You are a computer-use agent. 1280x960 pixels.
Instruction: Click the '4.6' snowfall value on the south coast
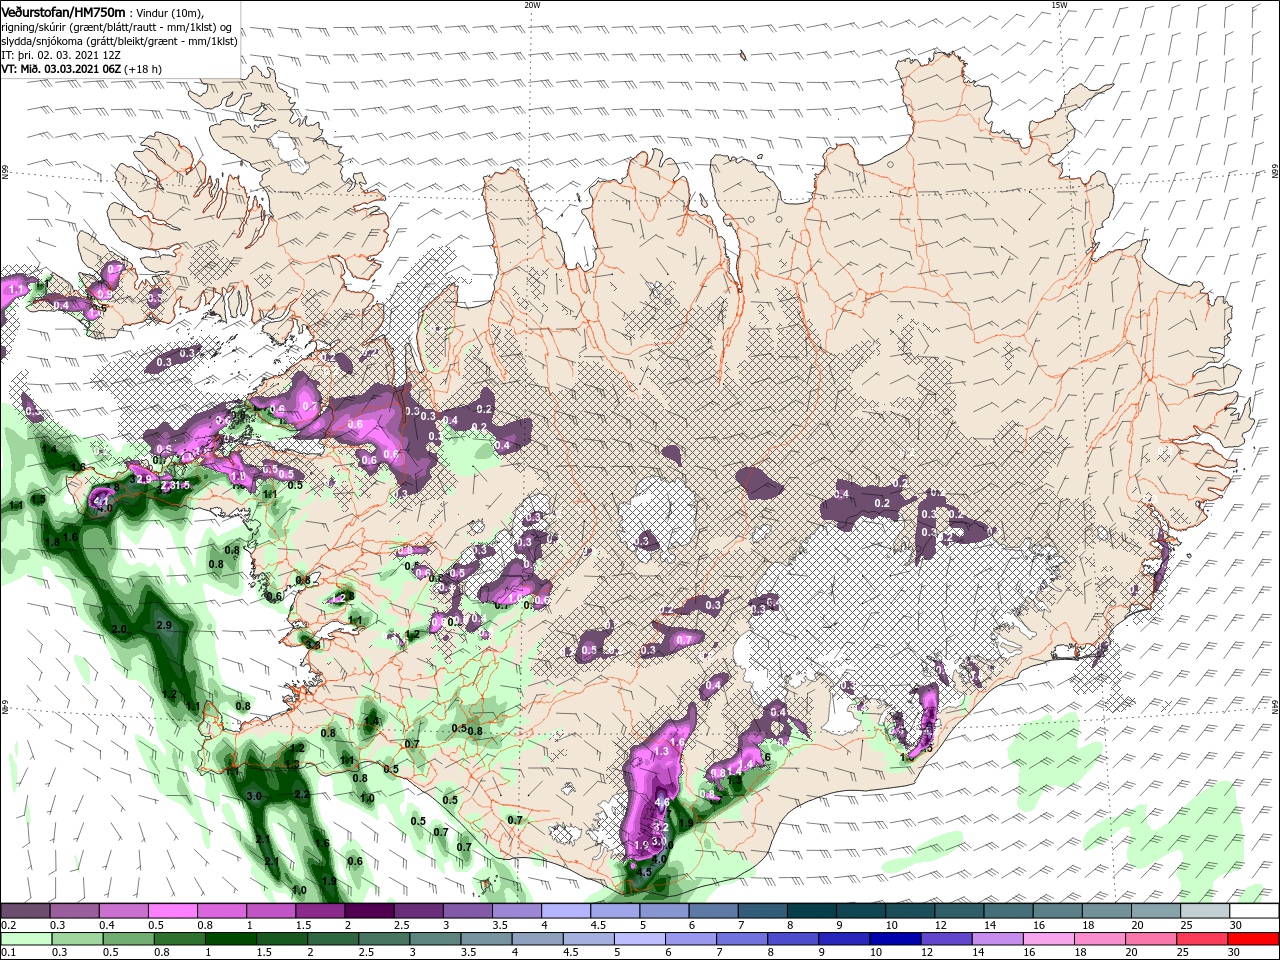coord(661,802)
